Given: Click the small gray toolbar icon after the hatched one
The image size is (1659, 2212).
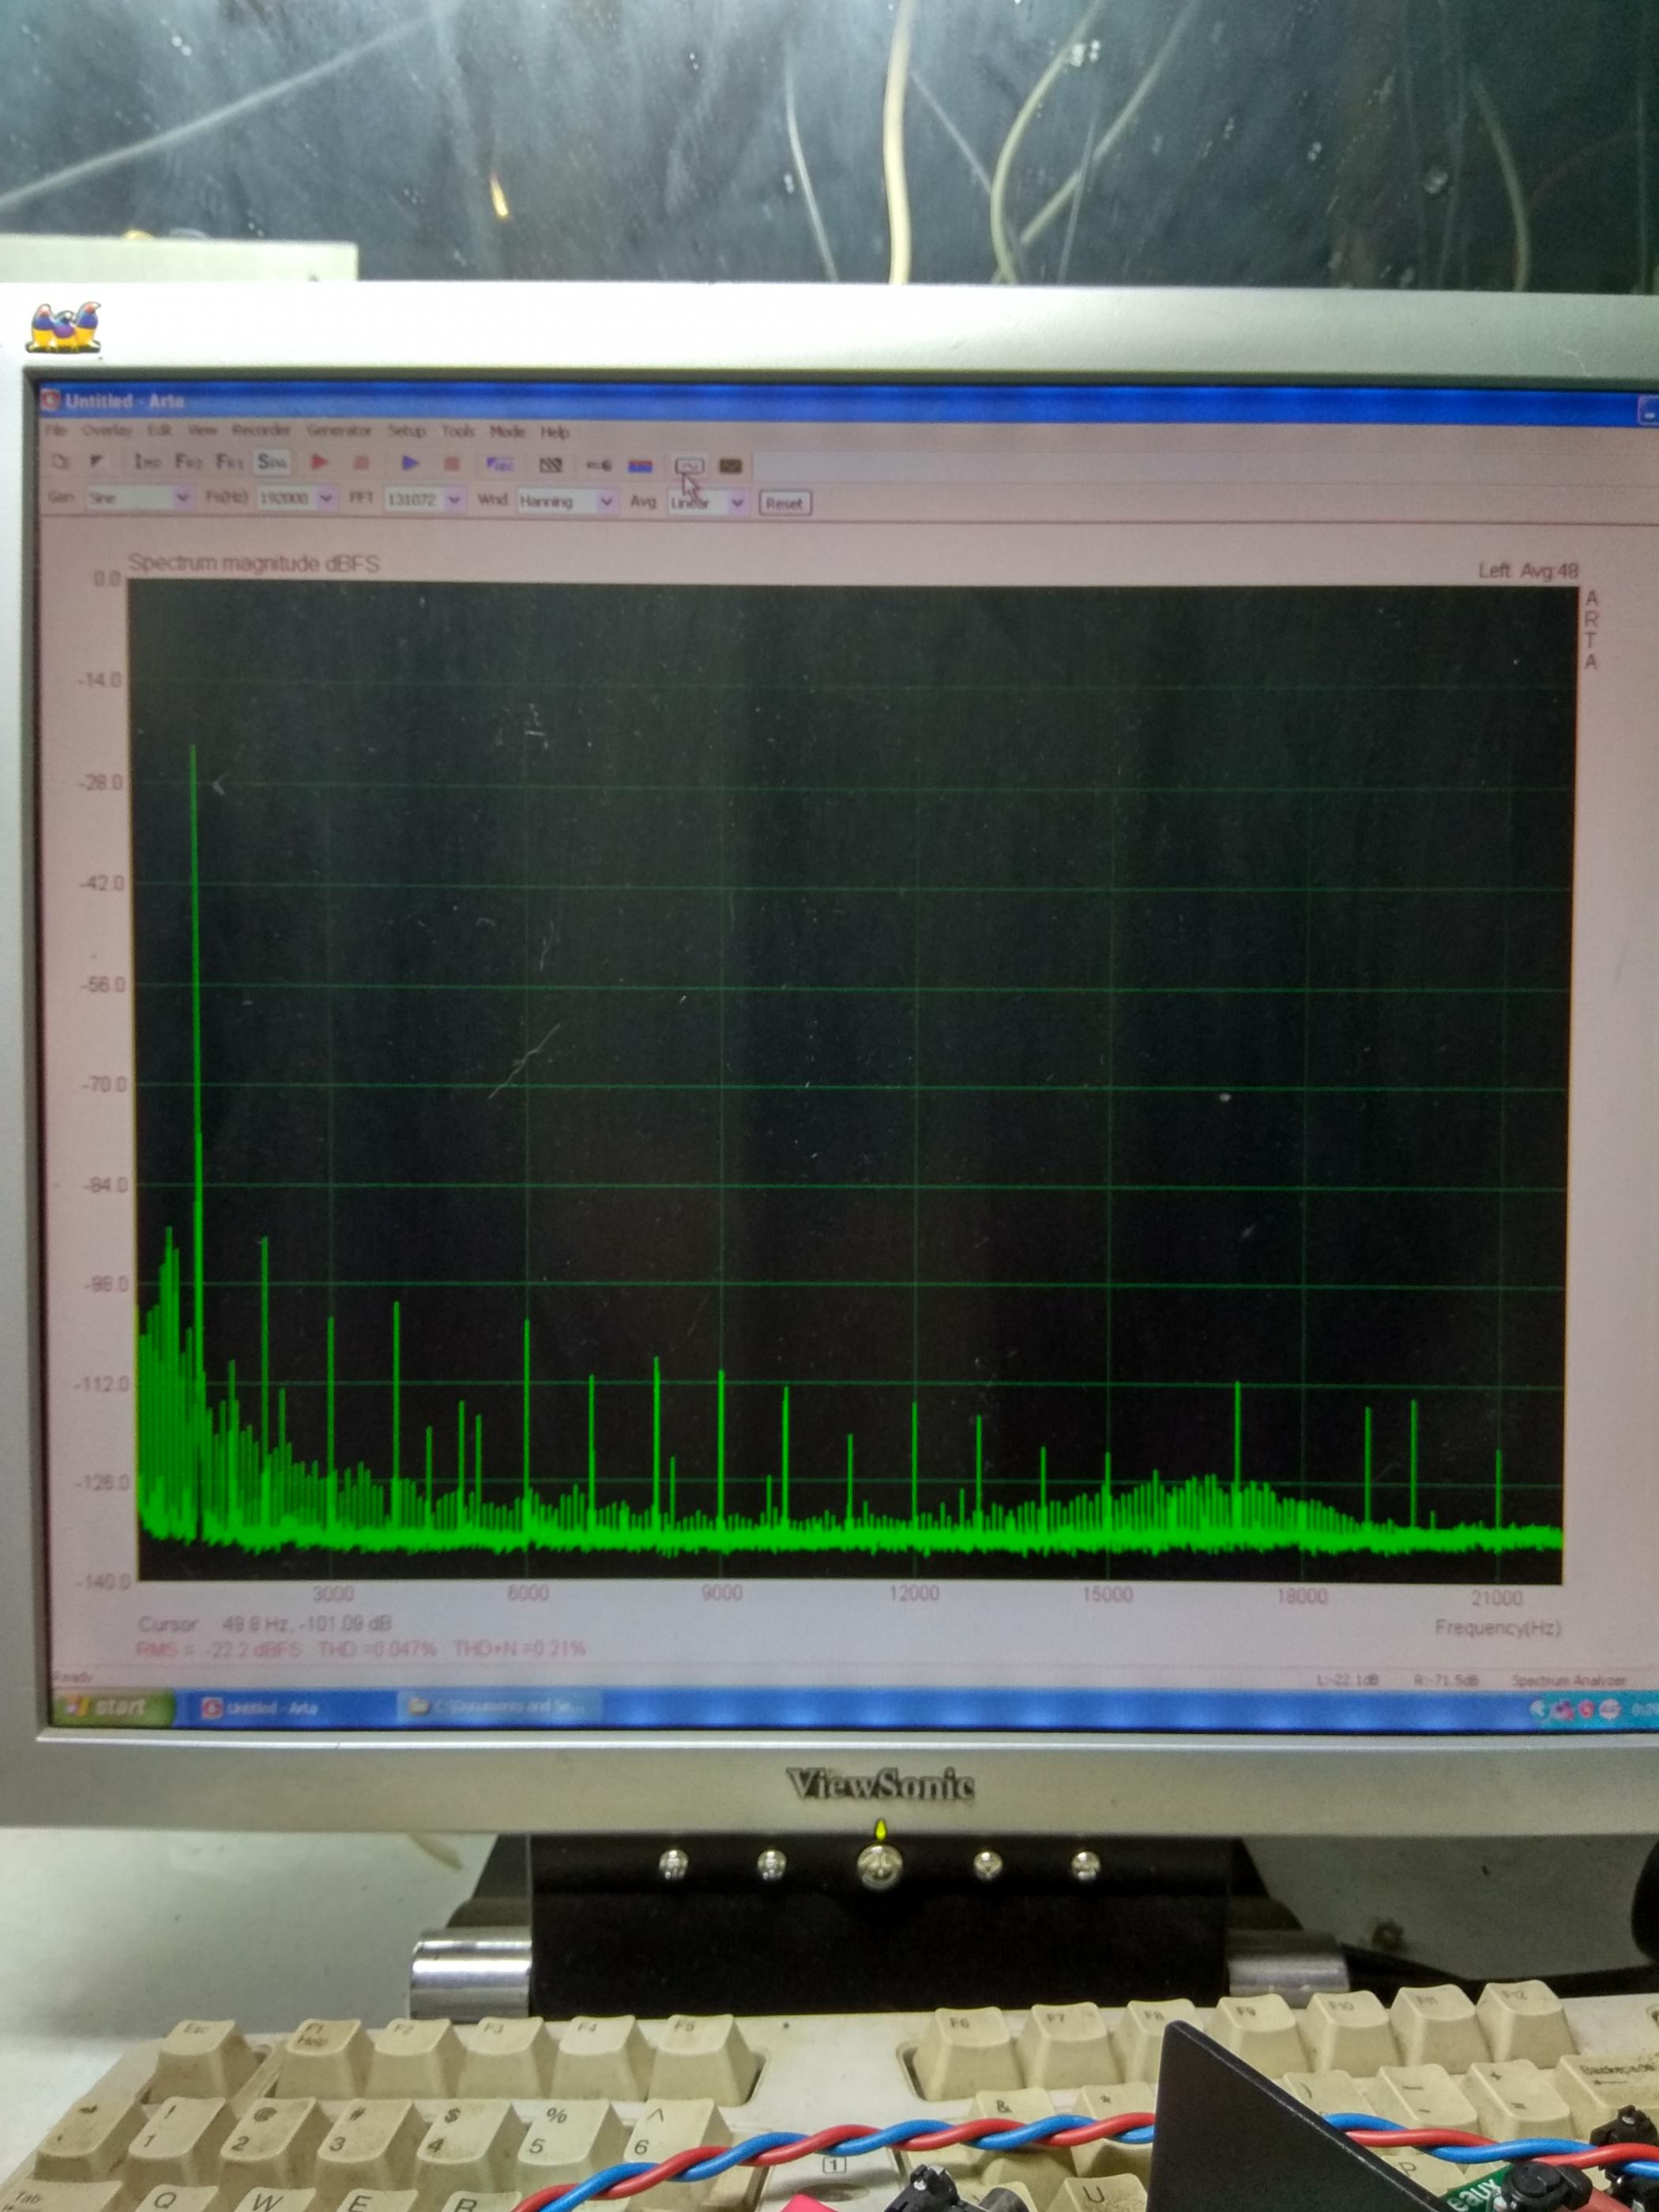Looking at the screenshot, I should 598,465.
